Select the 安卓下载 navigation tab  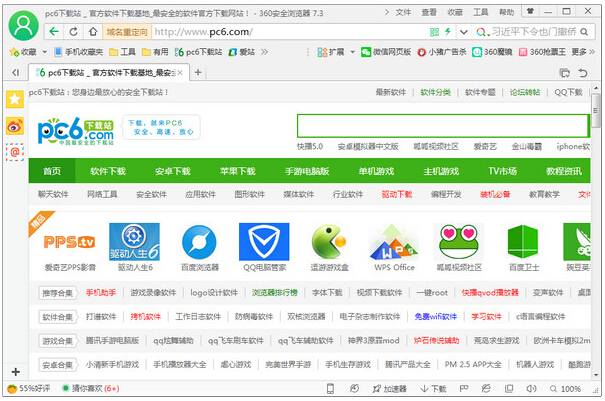(173, 171)
